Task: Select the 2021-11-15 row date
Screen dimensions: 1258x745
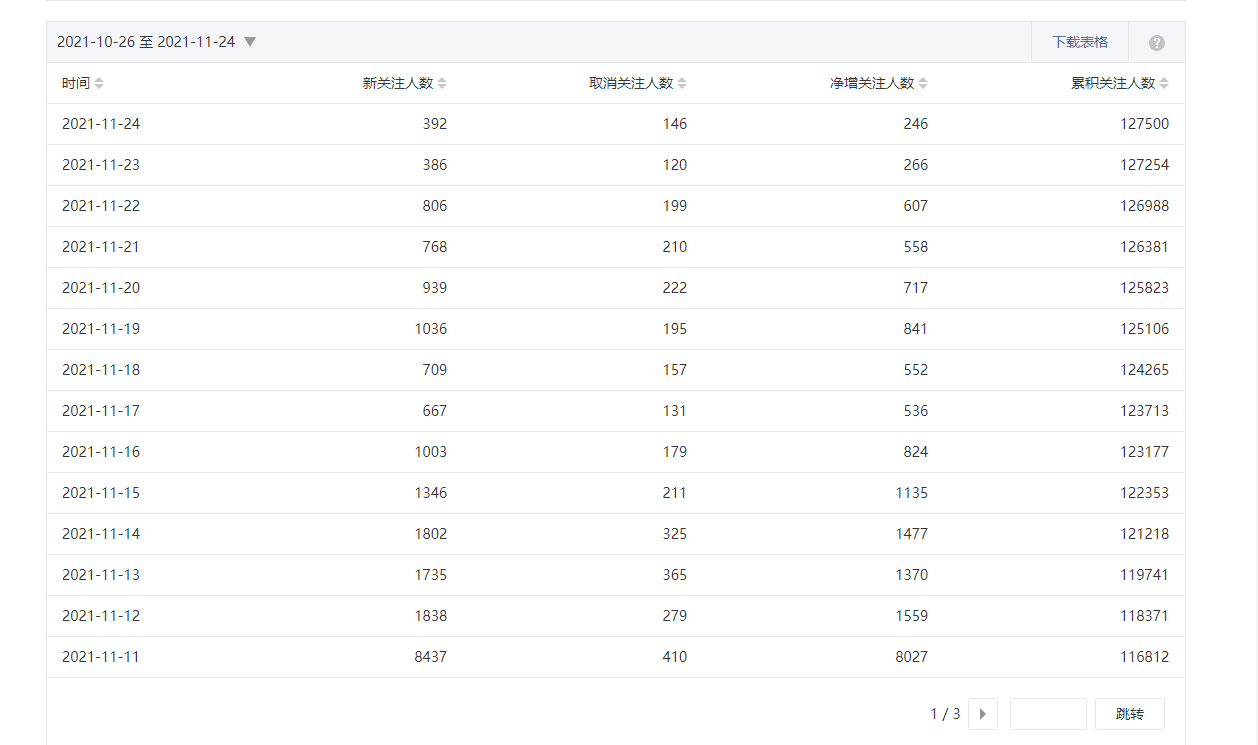Action: pos(101,493)
